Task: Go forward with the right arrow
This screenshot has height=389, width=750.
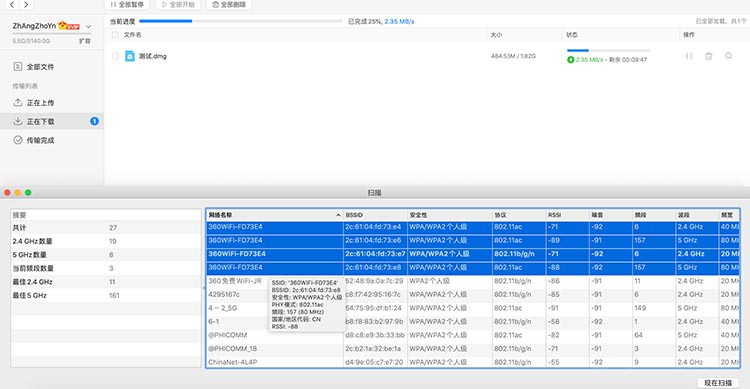Action: point(26,4)
